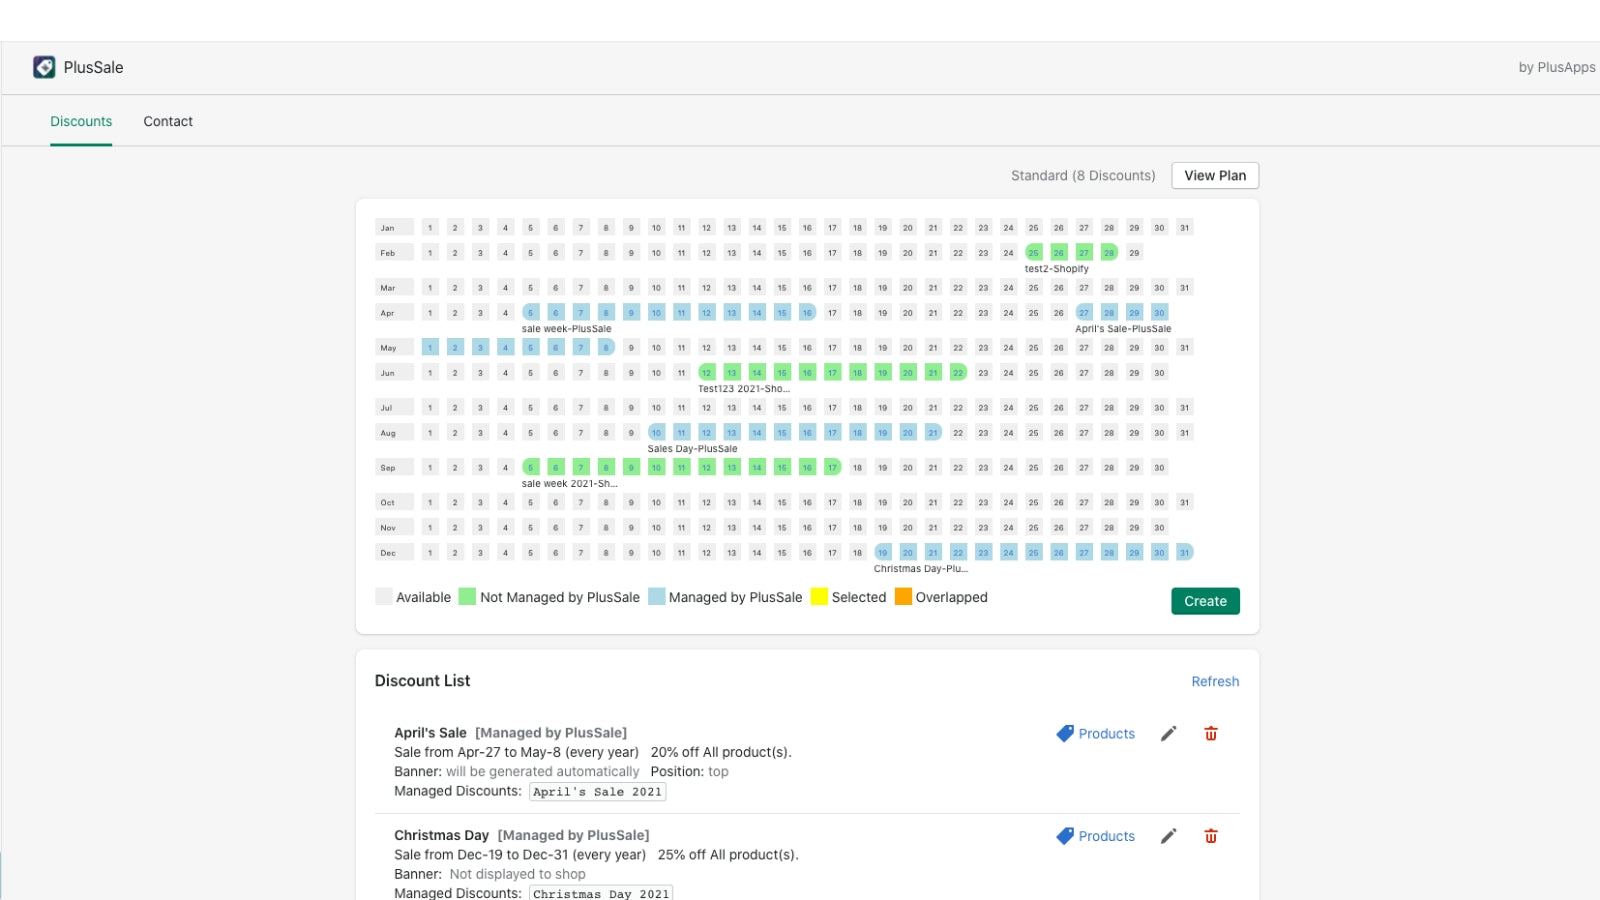Click the tag icon for April's Sale products
Viewport: 1600px width, 900px height.
pyautogui.click(x=1065, y=734)
